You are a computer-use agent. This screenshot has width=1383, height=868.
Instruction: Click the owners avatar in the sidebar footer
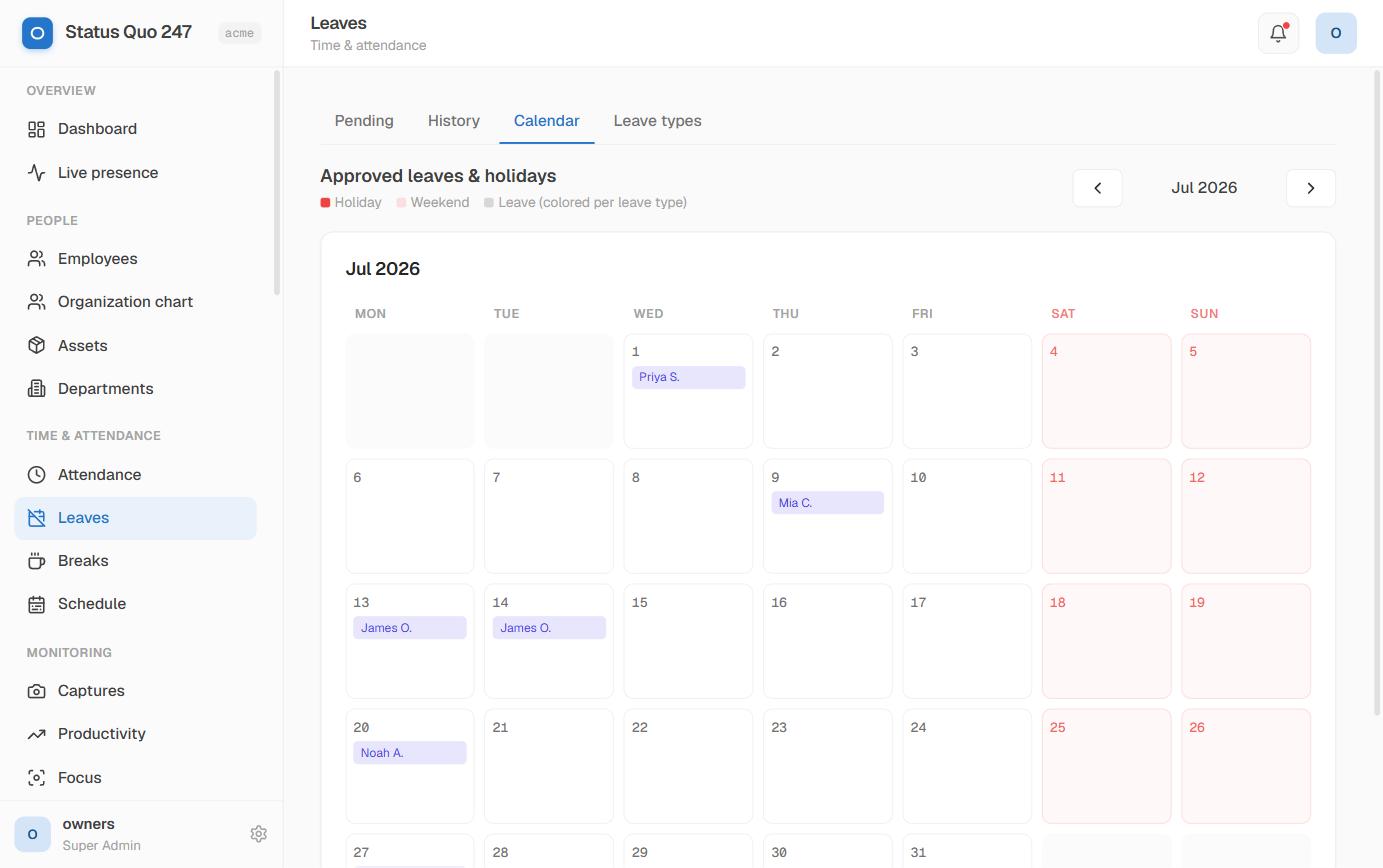[32, 834]
